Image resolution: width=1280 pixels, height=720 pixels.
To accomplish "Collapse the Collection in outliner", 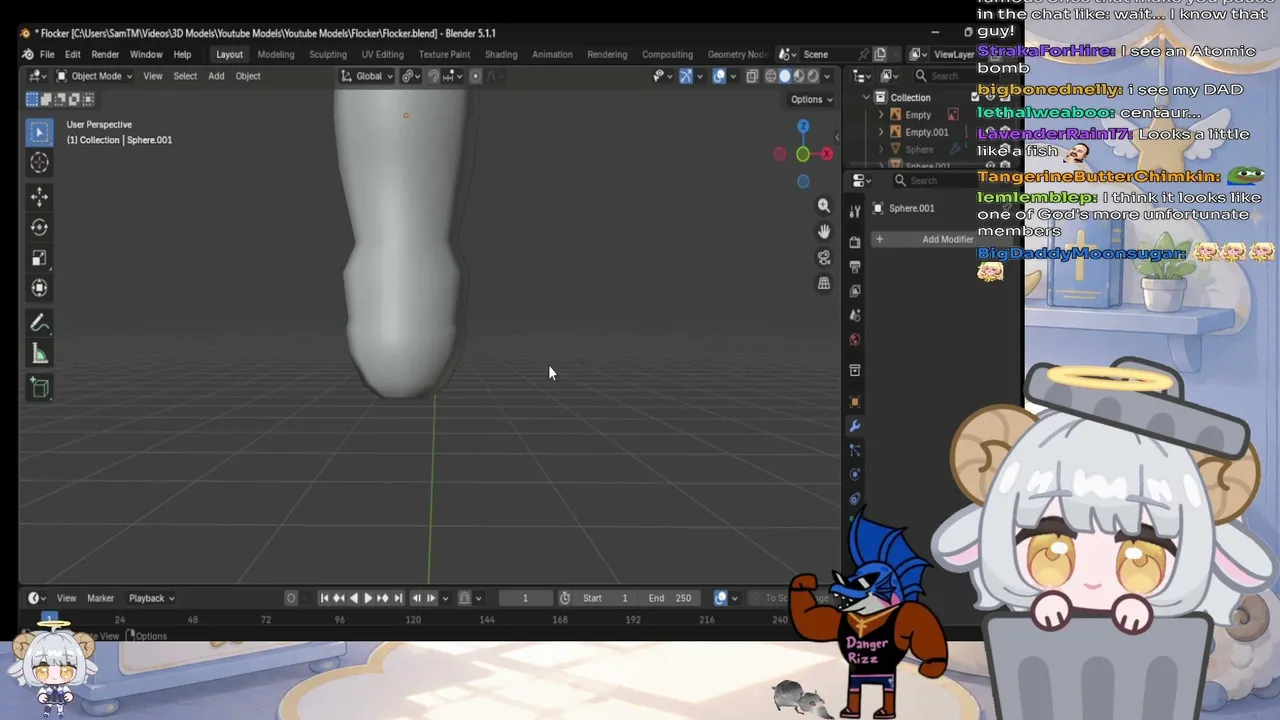I will coord(866,97).
